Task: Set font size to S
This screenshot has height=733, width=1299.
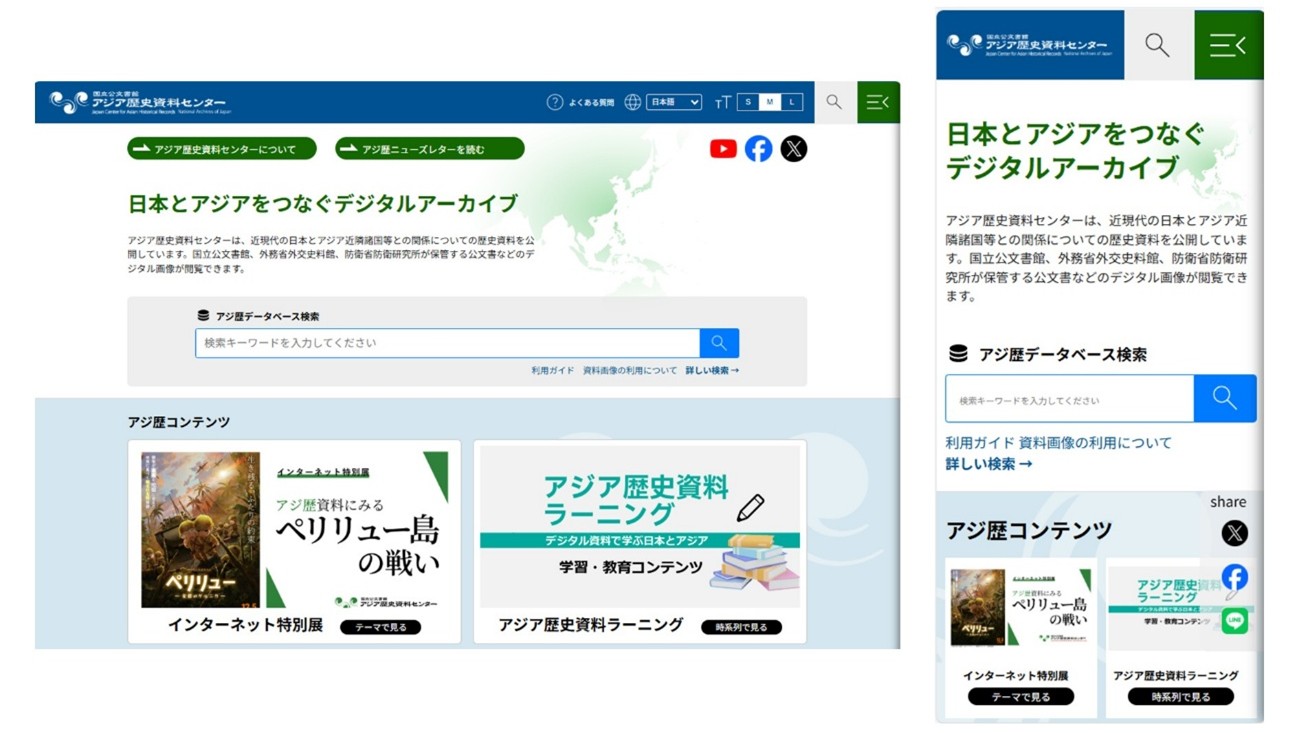Action: point(748,102)
